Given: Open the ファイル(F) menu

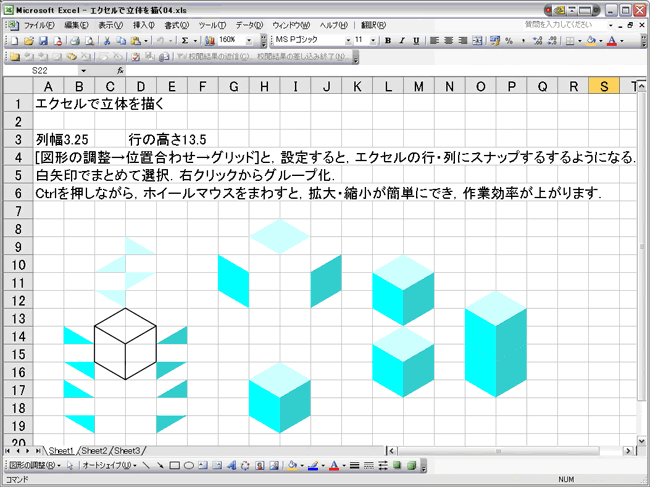Looking at the screenshot, I should (x=39, y=25).
